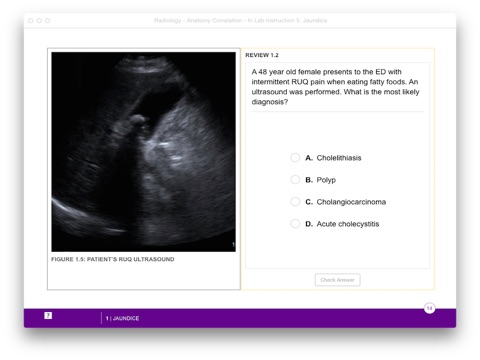Click the window title Radiology - Anatomy Correlation
The height and width of the screenshot is (360, 480).
(240, 20)
